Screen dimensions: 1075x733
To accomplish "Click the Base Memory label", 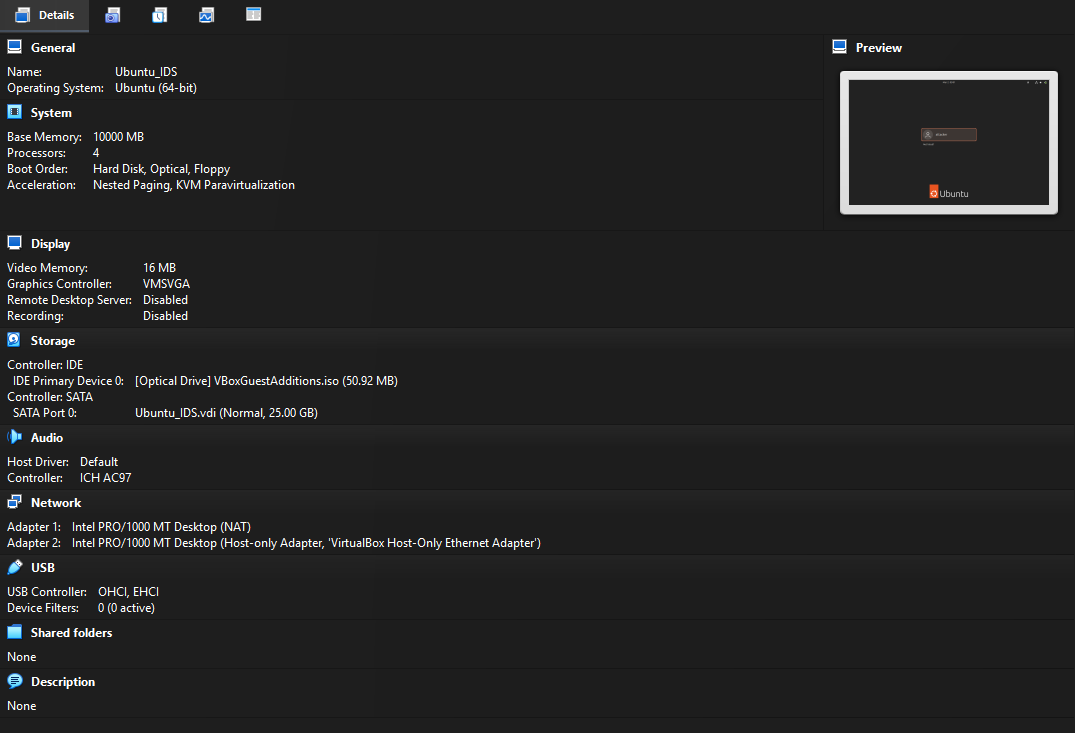I will coord(44,136).
